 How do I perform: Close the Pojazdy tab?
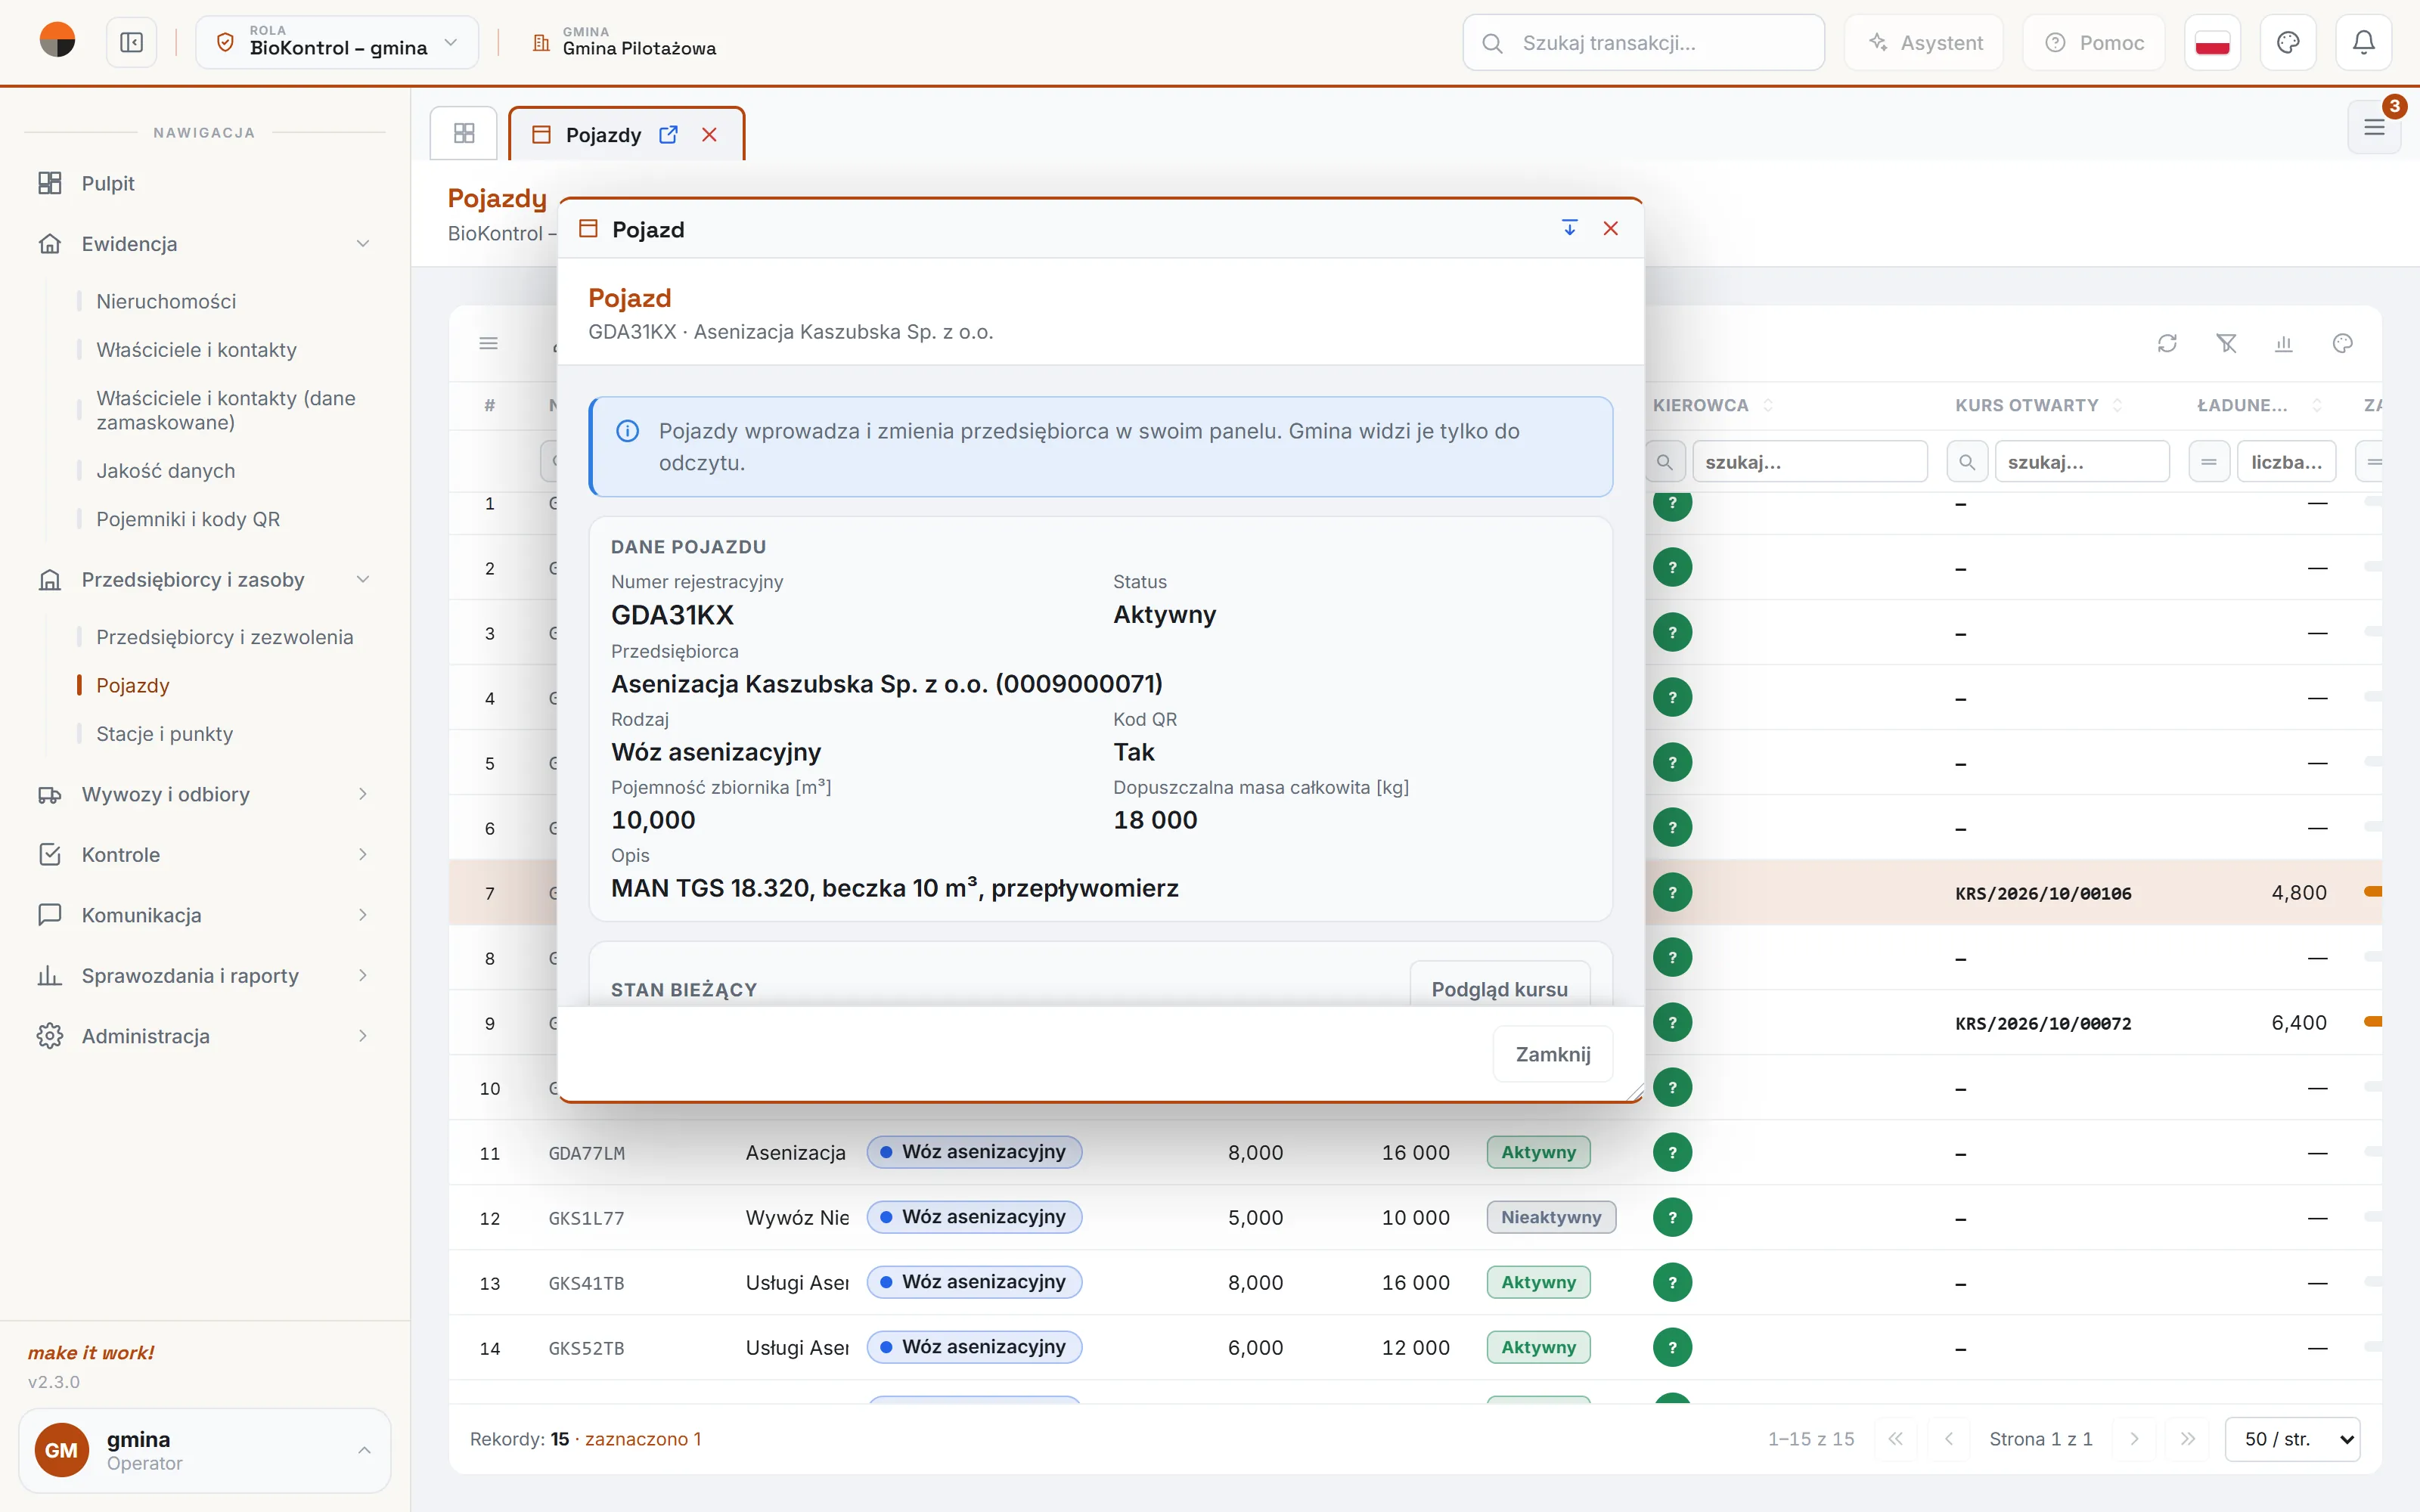click(709, 135)
